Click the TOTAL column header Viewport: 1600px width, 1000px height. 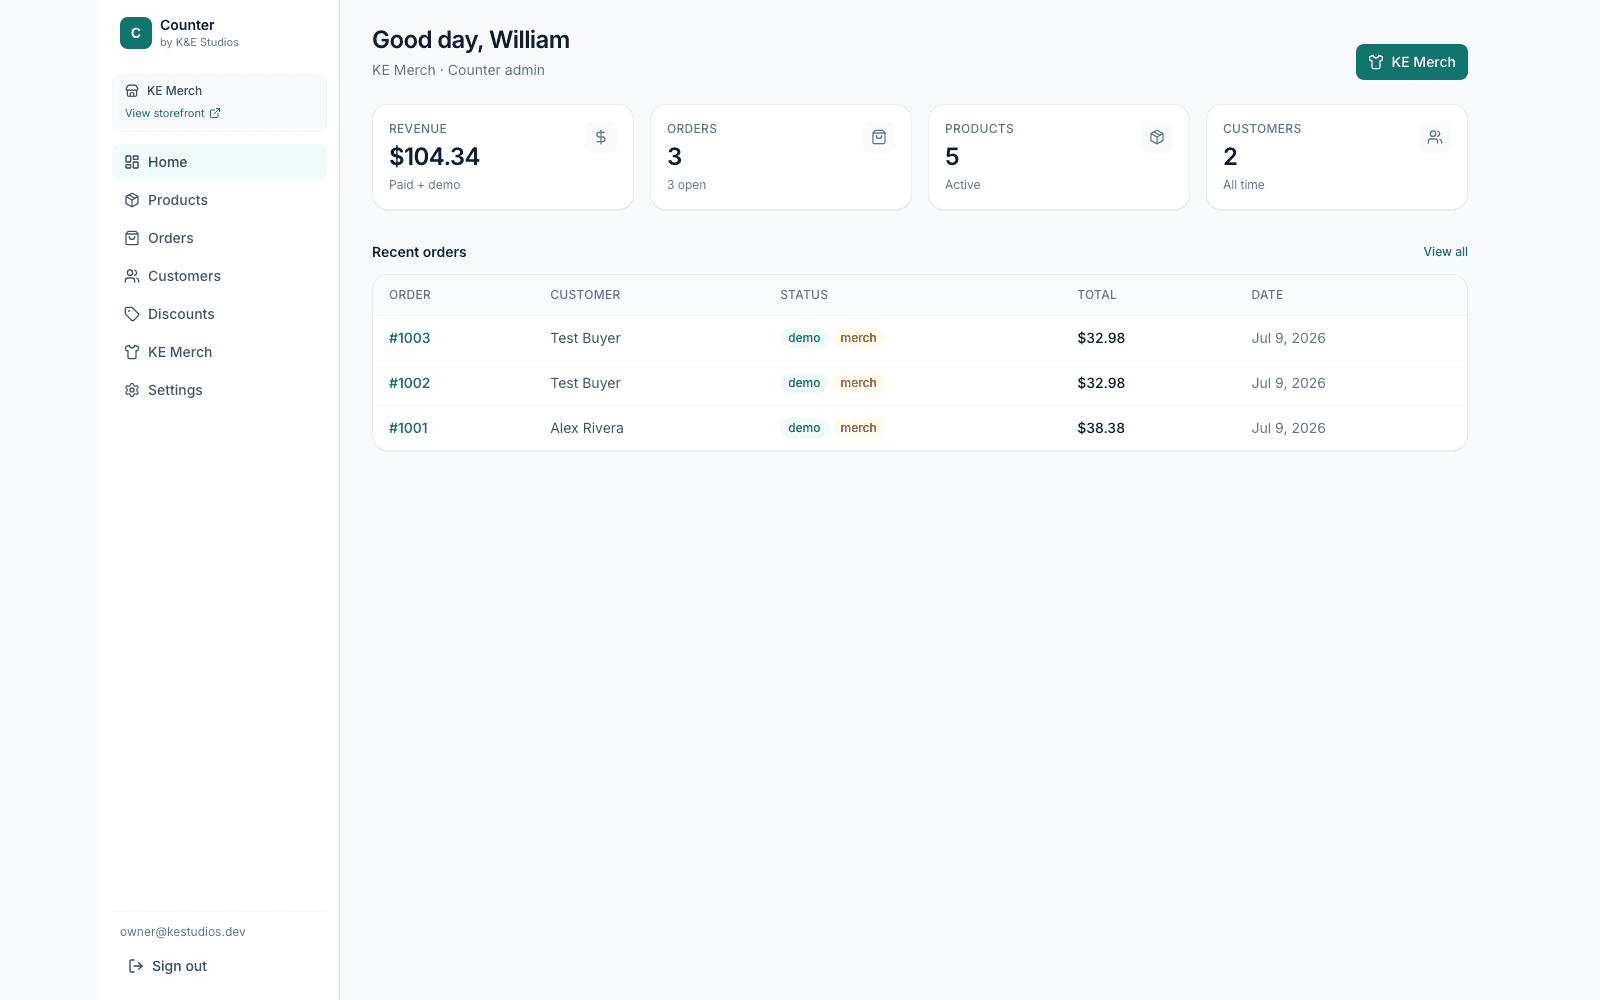(x=1097, y=295)
